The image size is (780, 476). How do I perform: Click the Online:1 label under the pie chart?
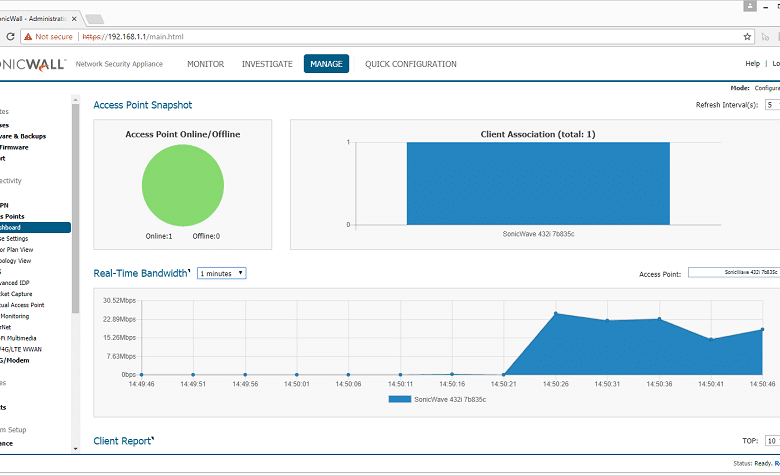pos(159,236)
